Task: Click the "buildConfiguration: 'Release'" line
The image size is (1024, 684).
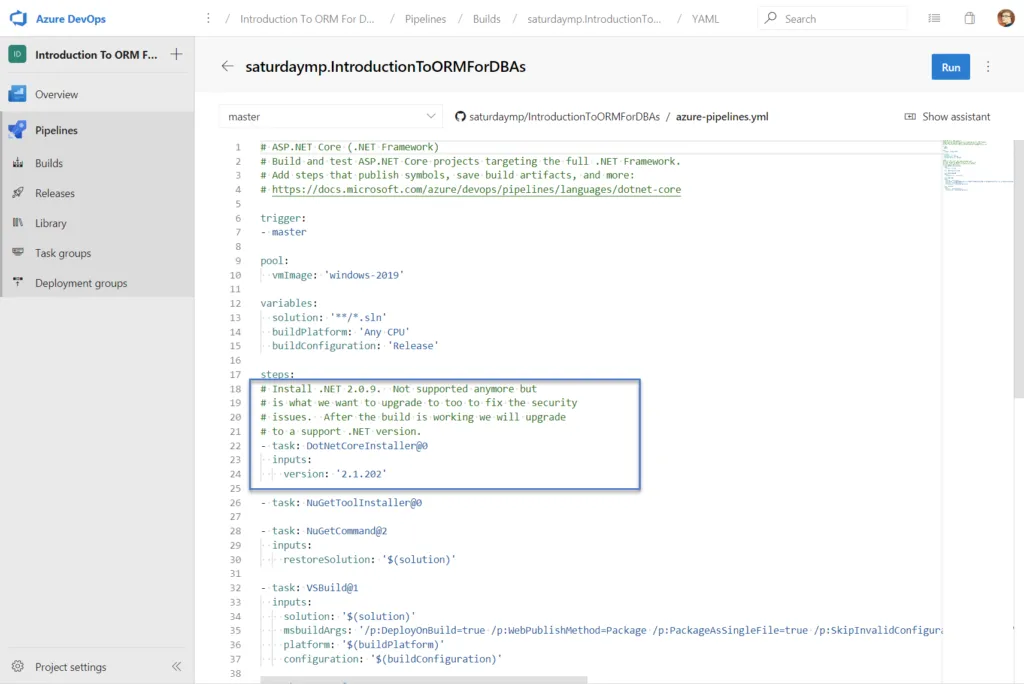Action: pyautogui.click(x=355, y=346)
